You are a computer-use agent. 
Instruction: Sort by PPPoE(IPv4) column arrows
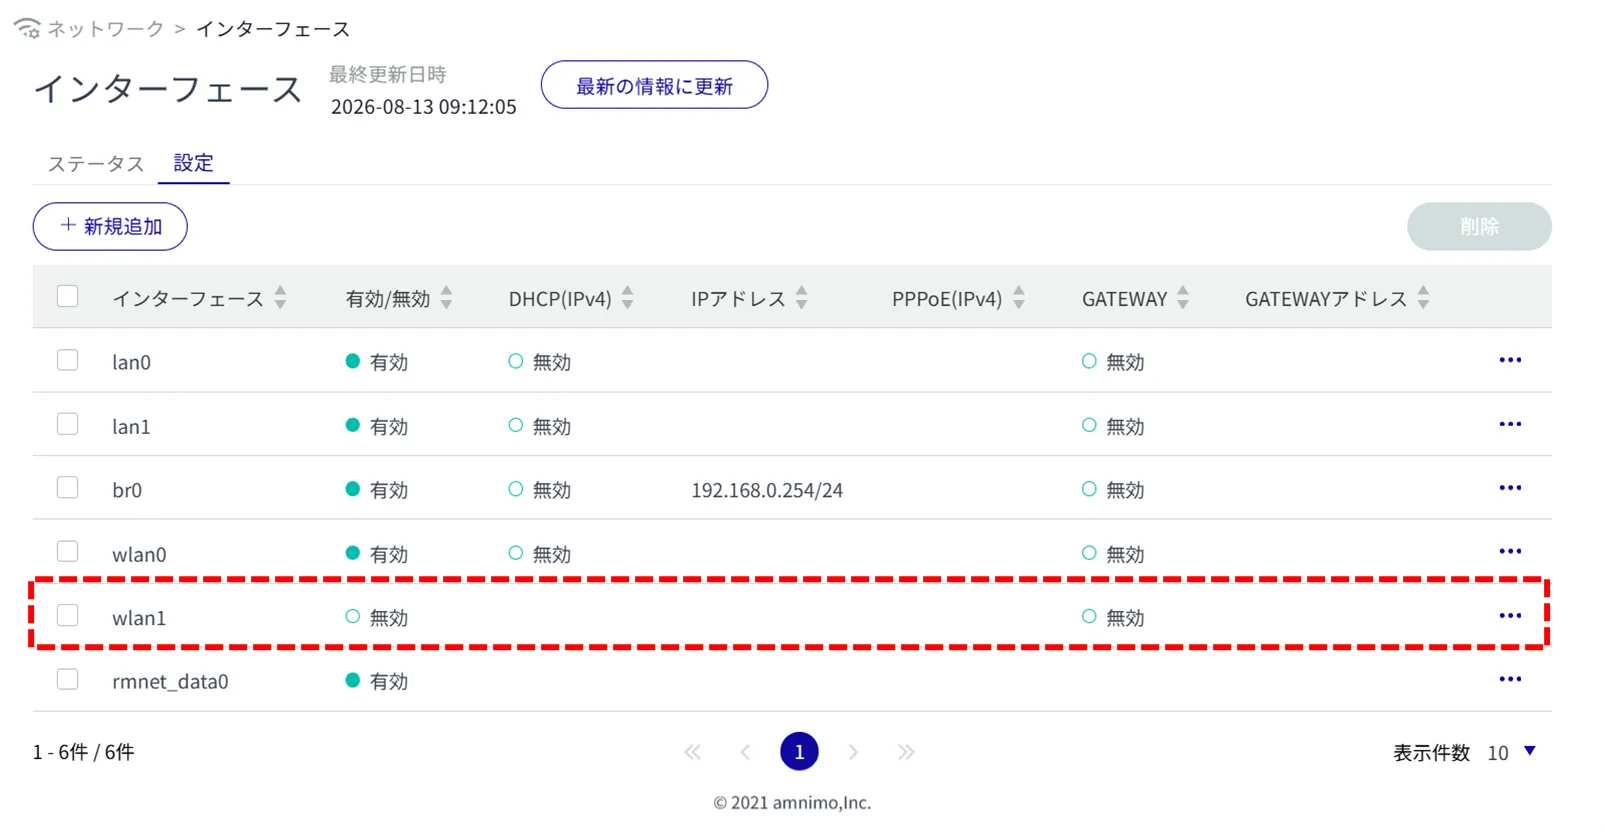click(x=1018, y=297)
